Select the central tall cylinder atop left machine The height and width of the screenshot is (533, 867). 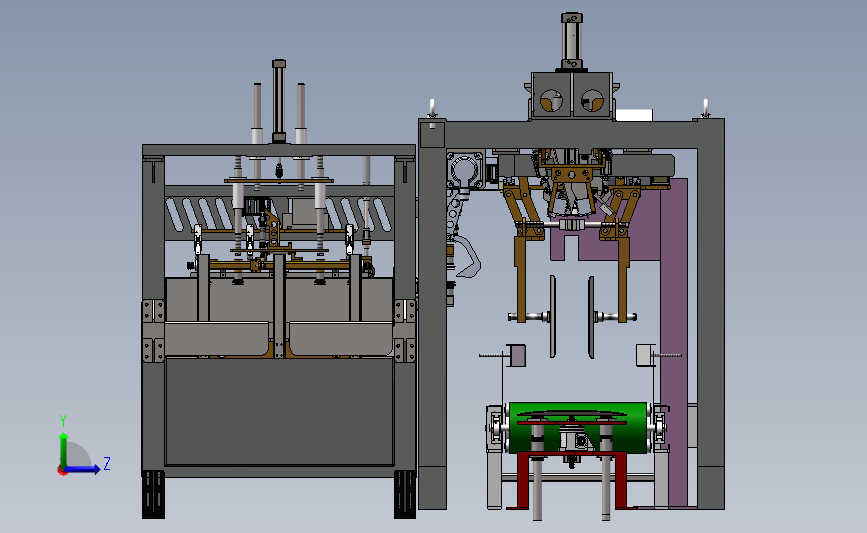[x=279, y=101]
